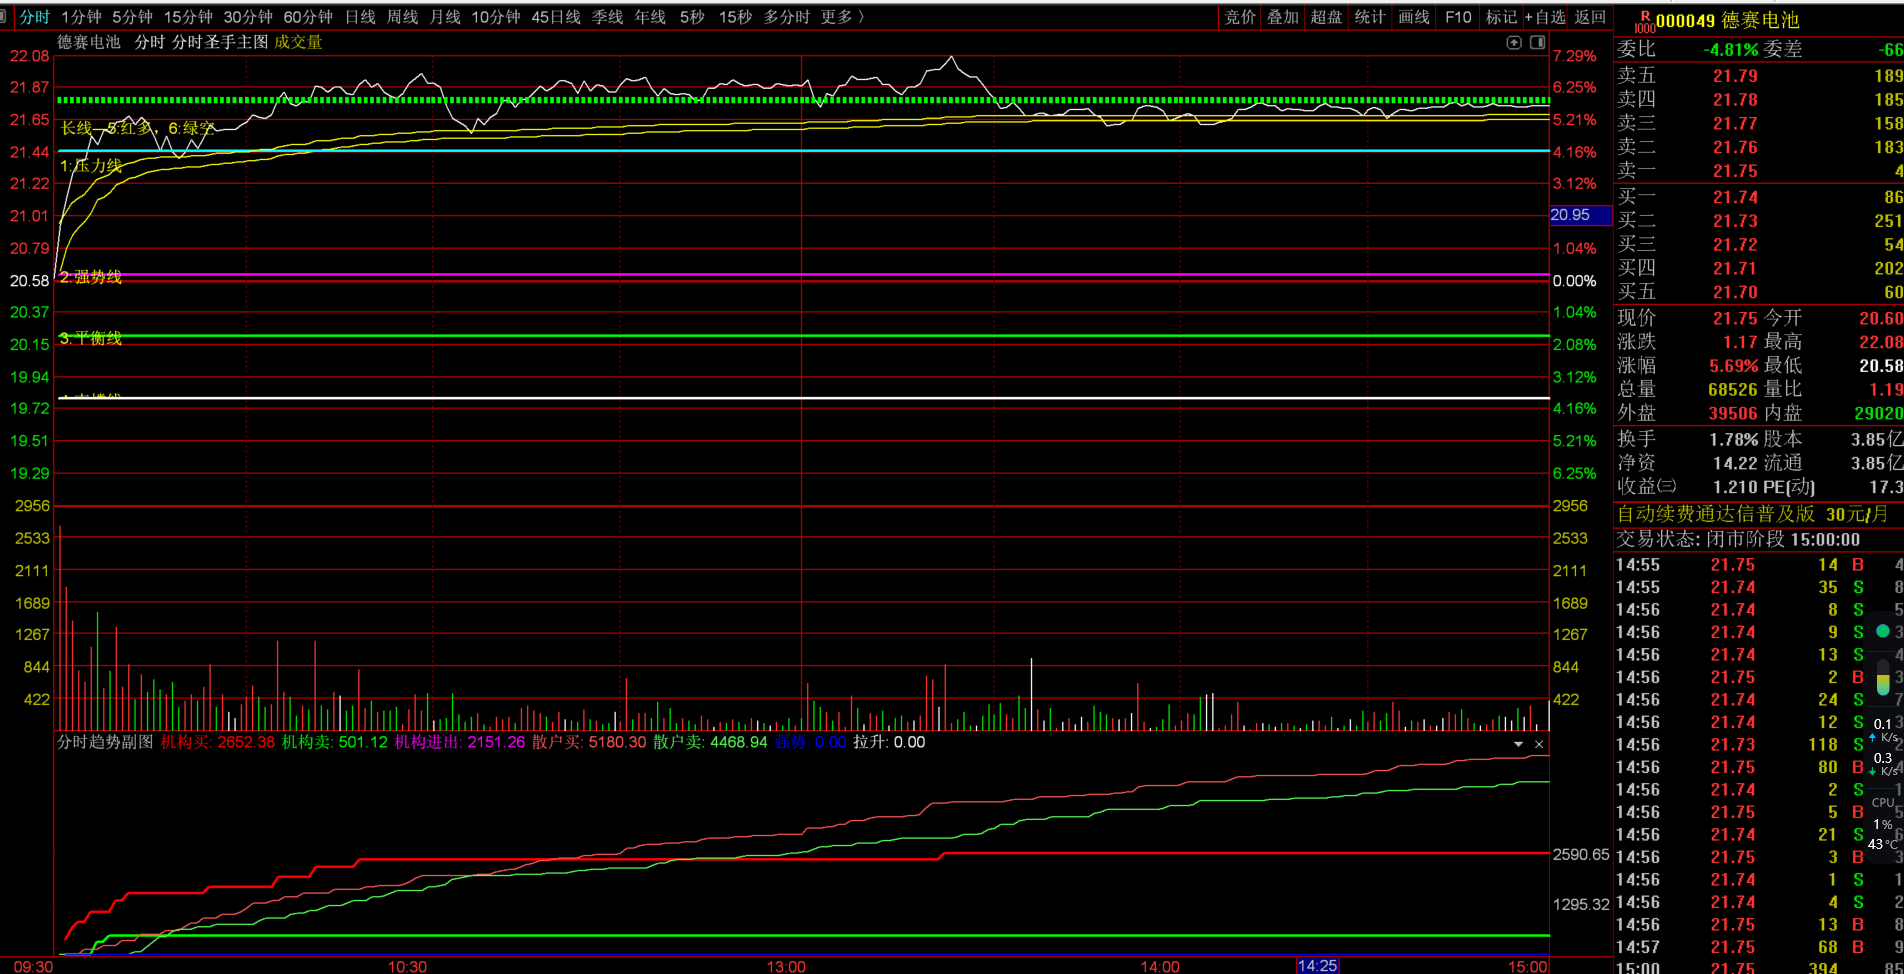Open the 统计 statistics button

pyautogui.click(x=1370, y=17)
